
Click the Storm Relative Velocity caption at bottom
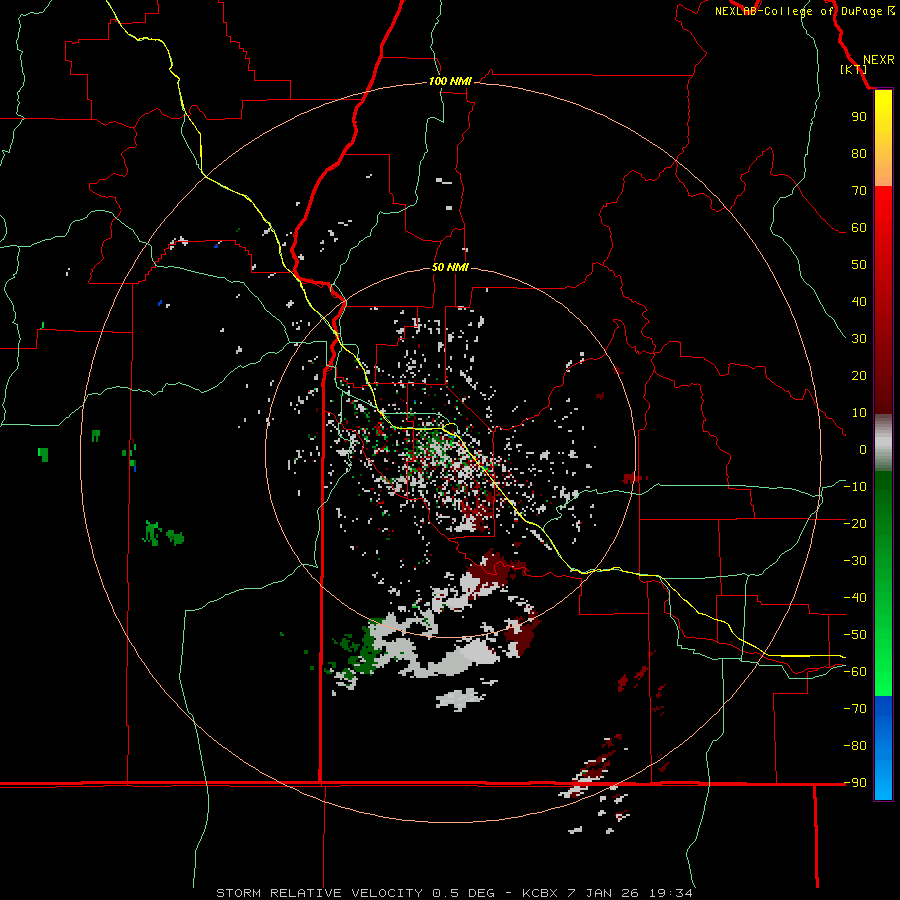(454, 893)
